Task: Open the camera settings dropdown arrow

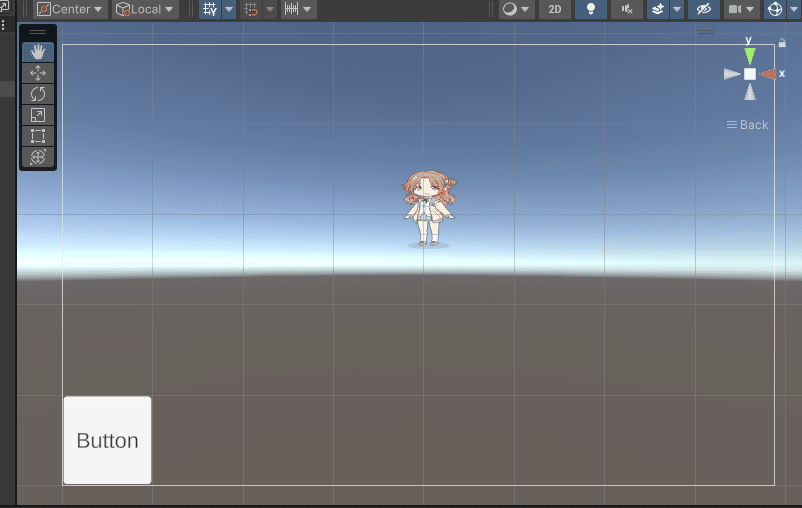Action: point(750,9)
